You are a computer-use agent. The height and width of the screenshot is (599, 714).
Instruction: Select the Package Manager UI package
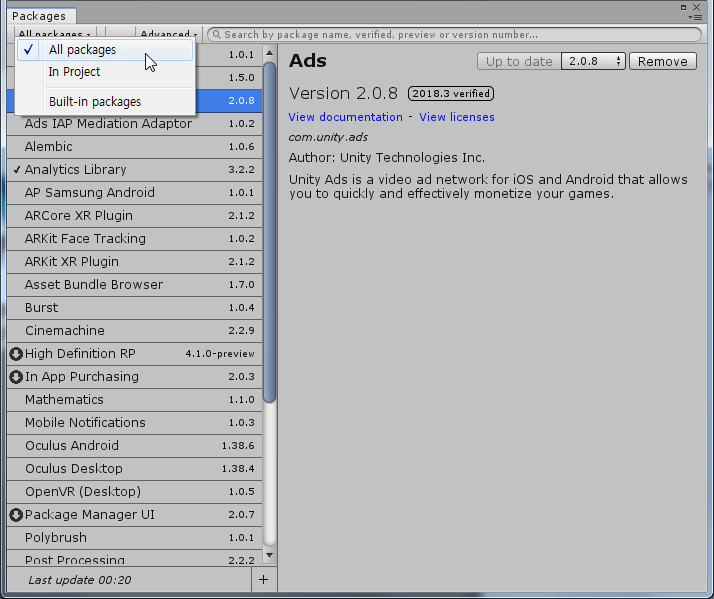point(135,515)
